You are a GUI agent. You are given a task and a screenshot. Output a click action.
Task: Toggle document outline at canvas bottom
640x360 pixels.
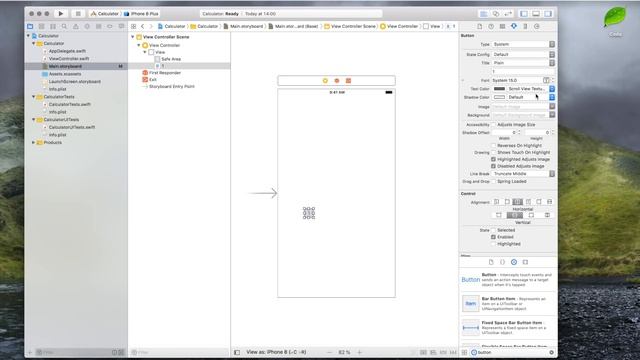tap(237, 352)
